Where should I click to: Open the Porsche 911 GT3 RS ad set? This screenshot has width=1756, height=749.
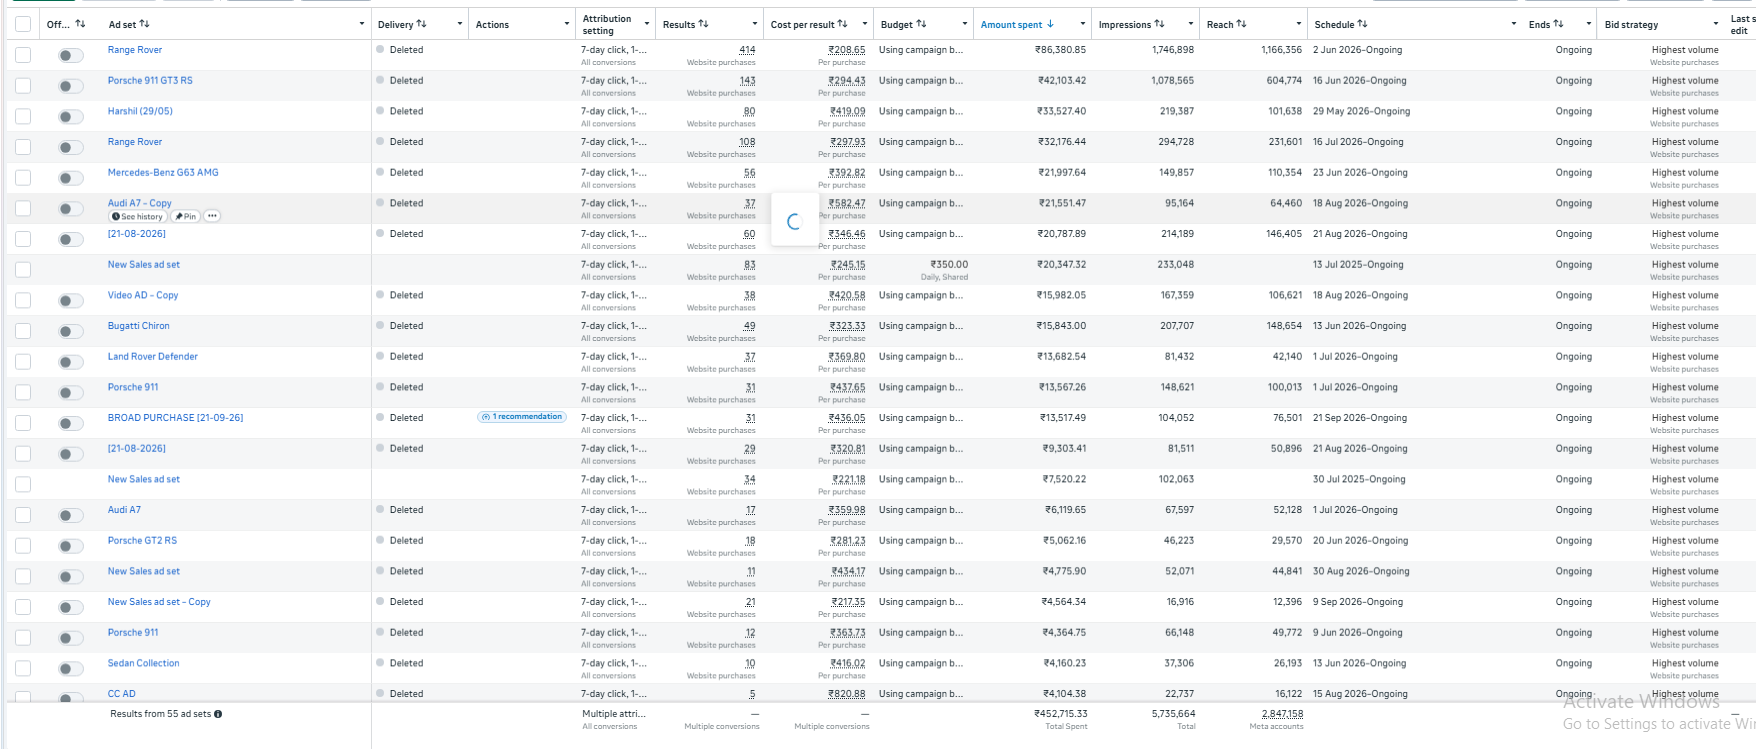click(150, 81)
